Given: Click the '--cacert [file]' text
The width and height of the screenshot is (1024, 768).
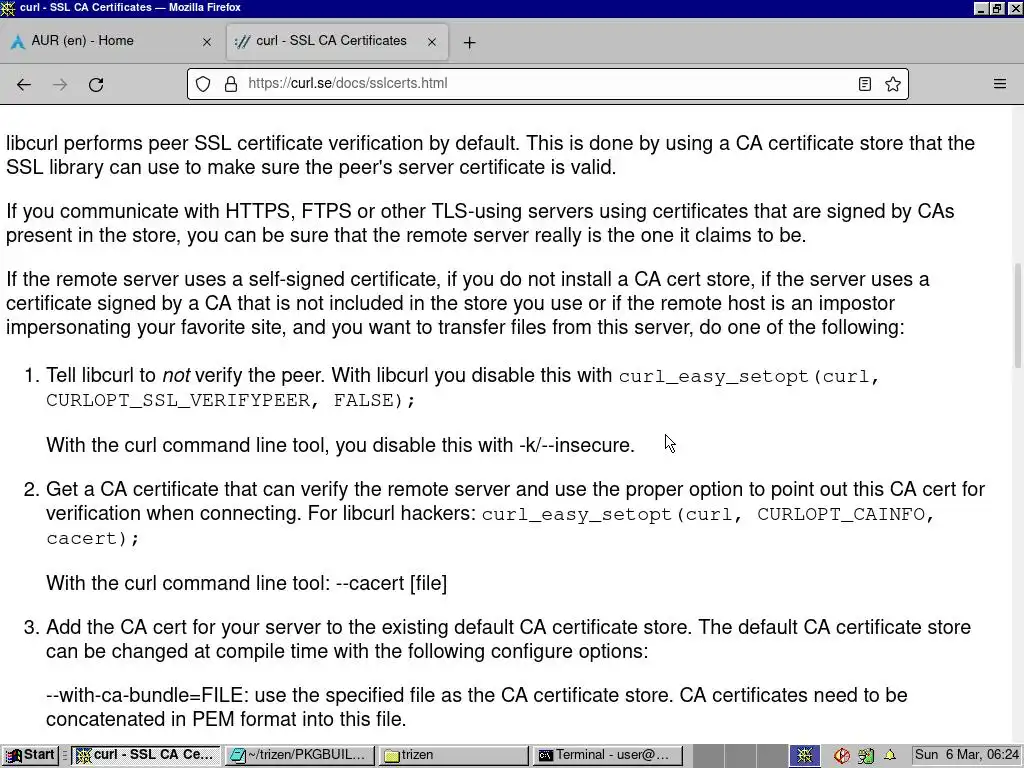Looking at the screenshot, I should click(391, 583).
